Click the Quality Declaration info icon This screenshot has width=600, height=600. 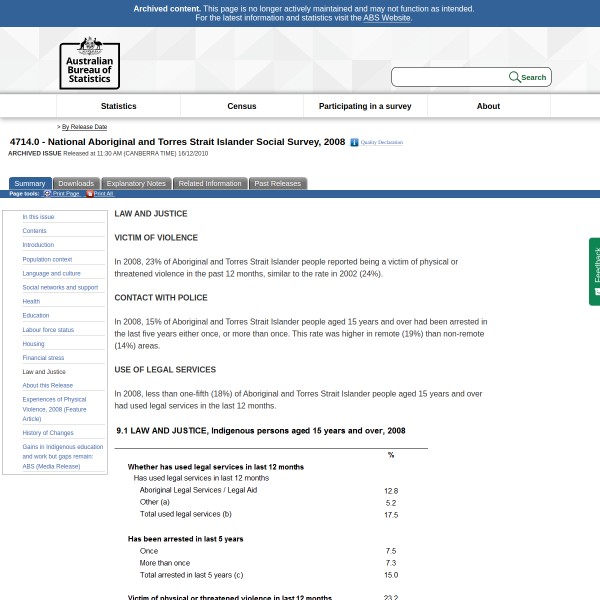pyautogui.click(x=354, y=143)
